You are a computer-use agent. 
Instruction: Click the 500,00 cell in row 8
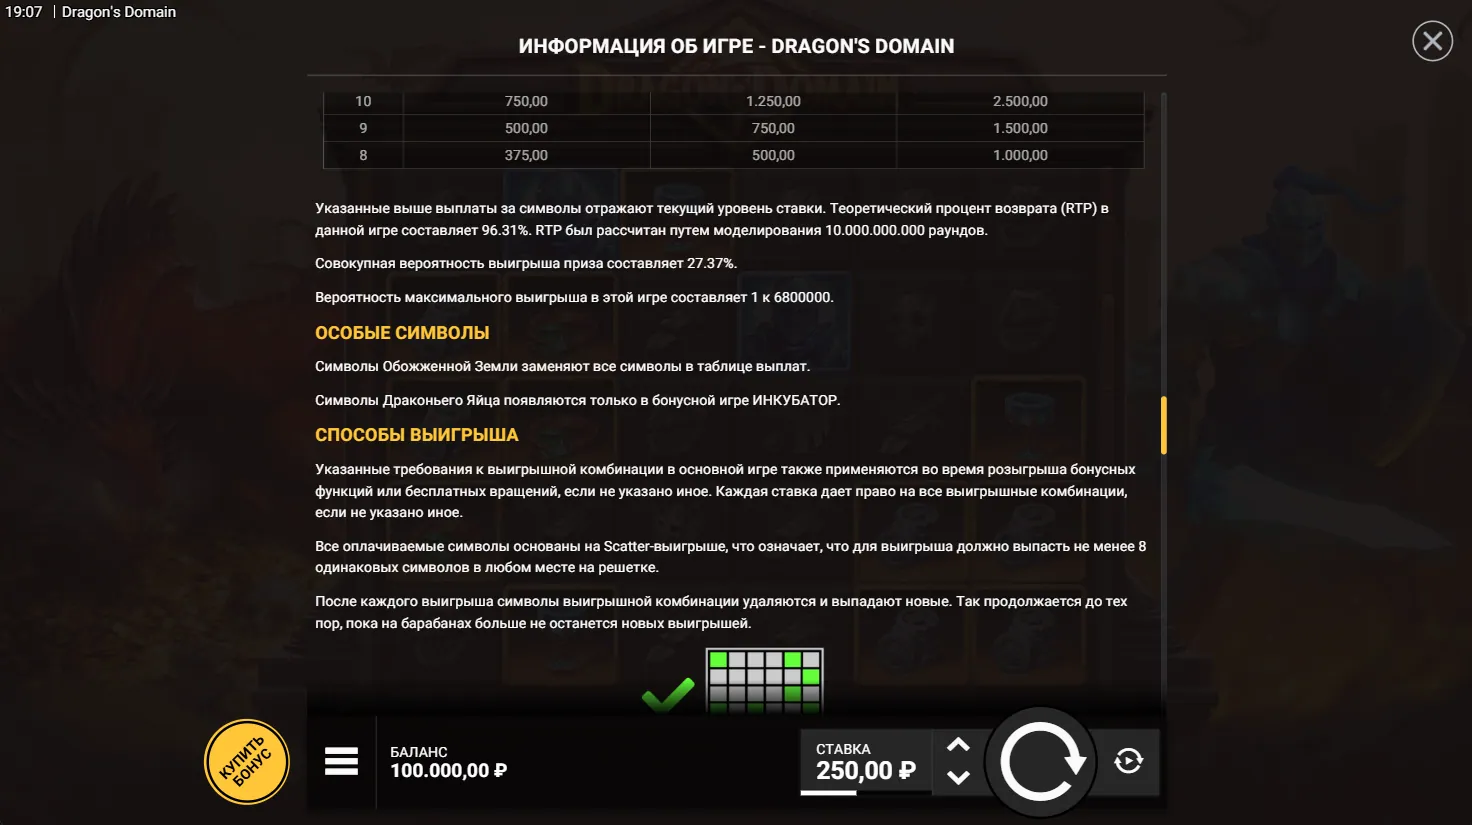click(773, 155)
